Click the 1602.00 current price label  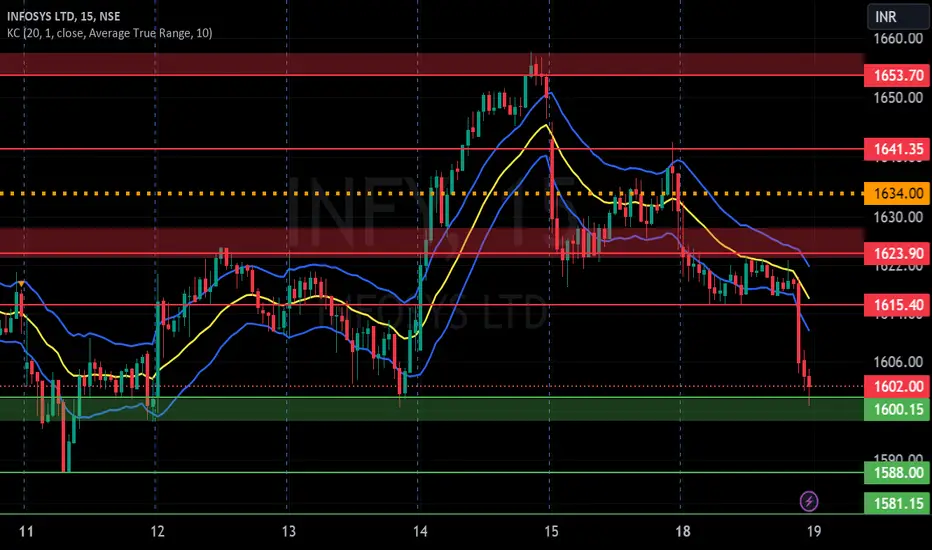click(x=897, y=386)
